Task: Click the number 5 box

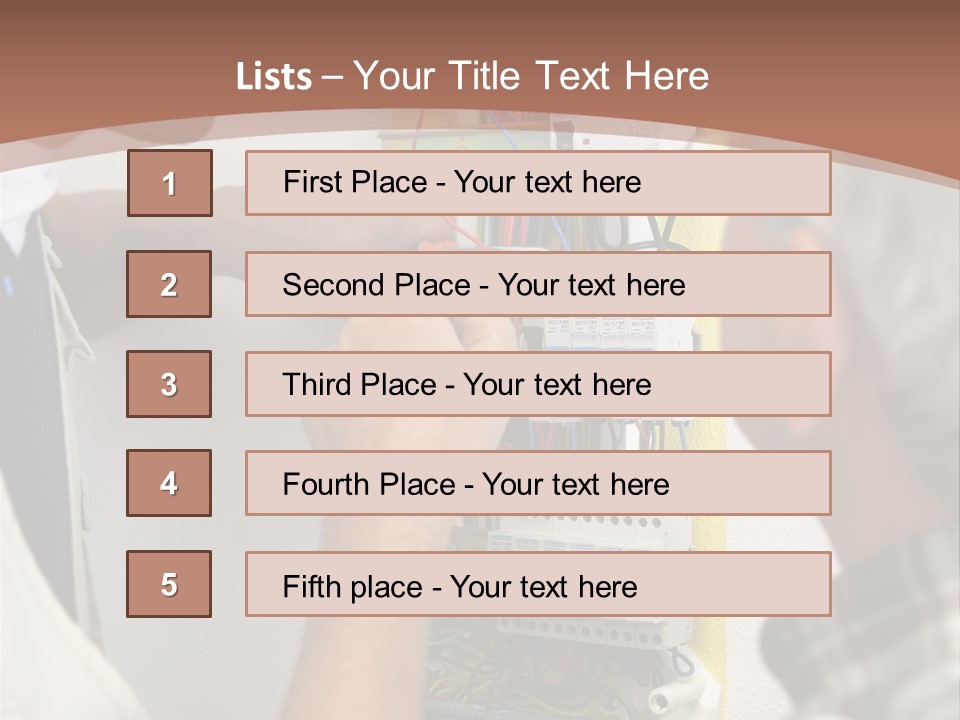Action: pyautogui.click(x=169, y=584)
